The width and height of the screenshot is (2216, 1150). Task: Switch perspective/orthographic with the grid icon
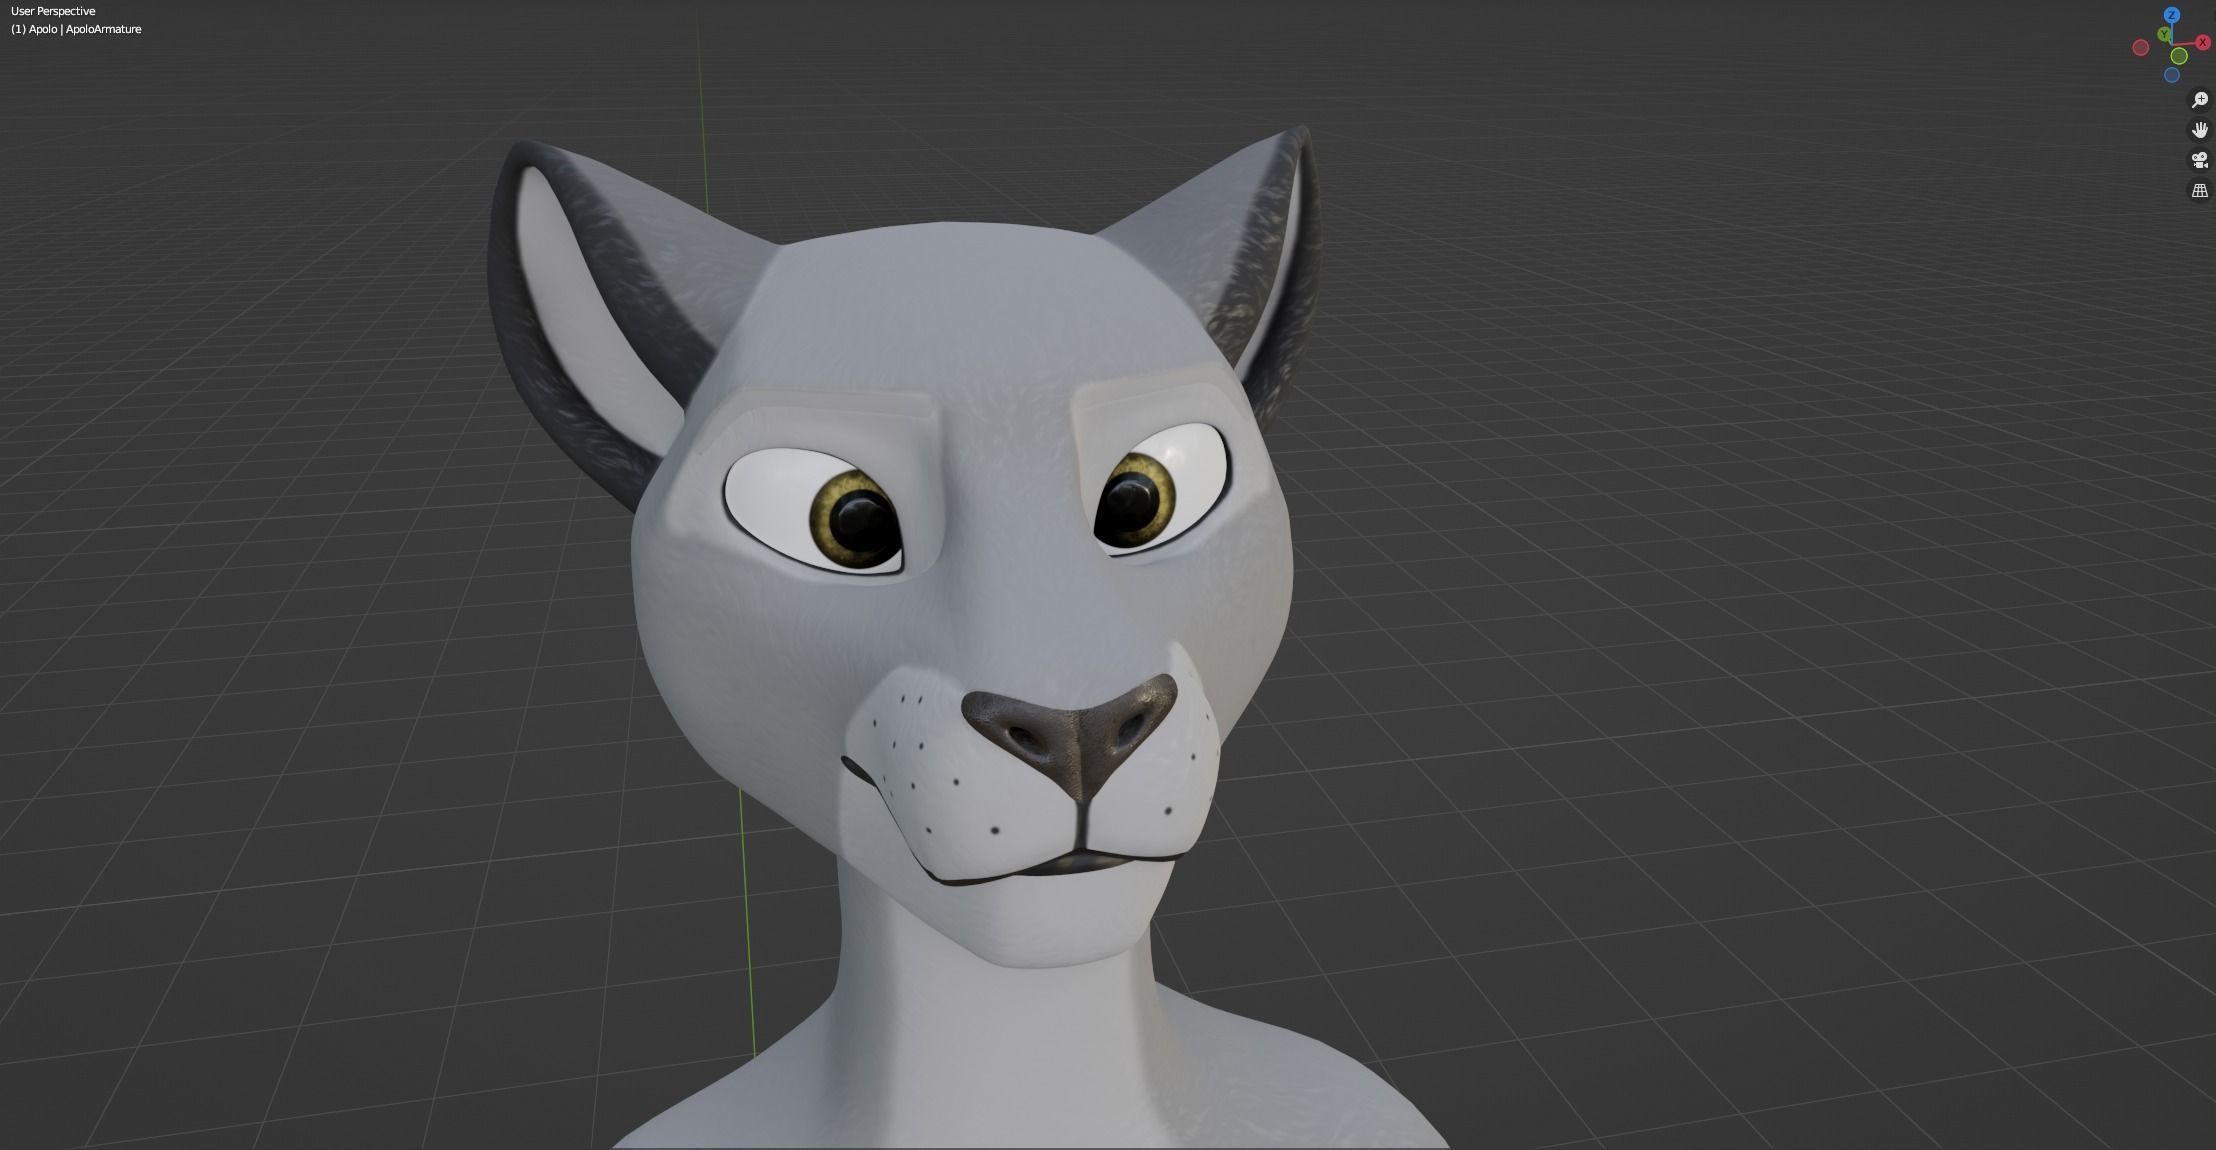[x=2200, y=190]
